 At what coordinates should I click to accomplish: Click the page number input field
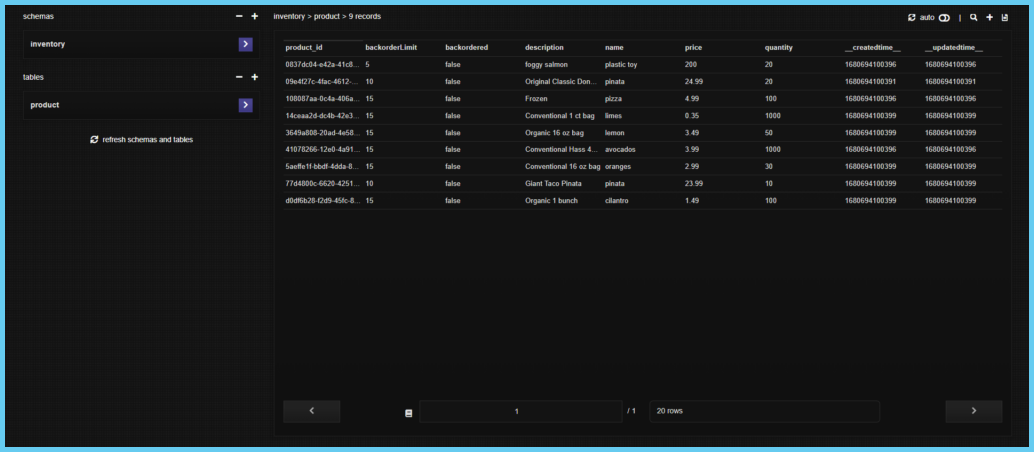(516, 411)
